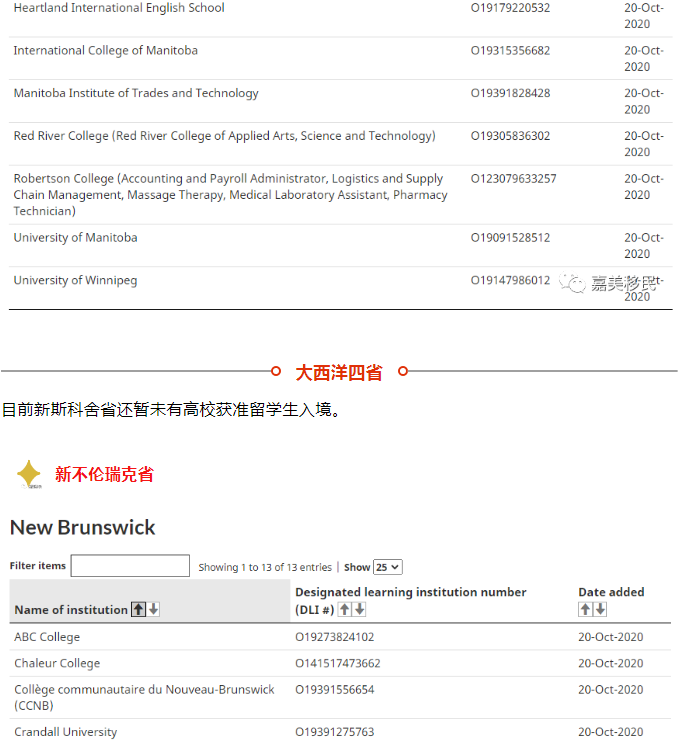Select the ABC College row
Viewport: 681px width, 744px height.
pos(47,637)
